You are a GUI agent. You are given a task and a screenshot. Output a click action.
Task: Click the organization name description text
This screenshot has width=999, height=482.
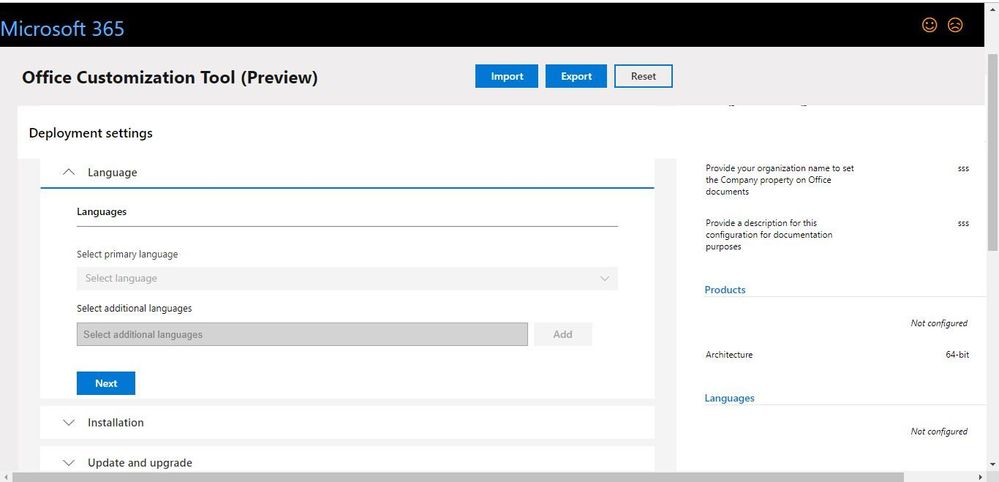click(x=780, y=180)
